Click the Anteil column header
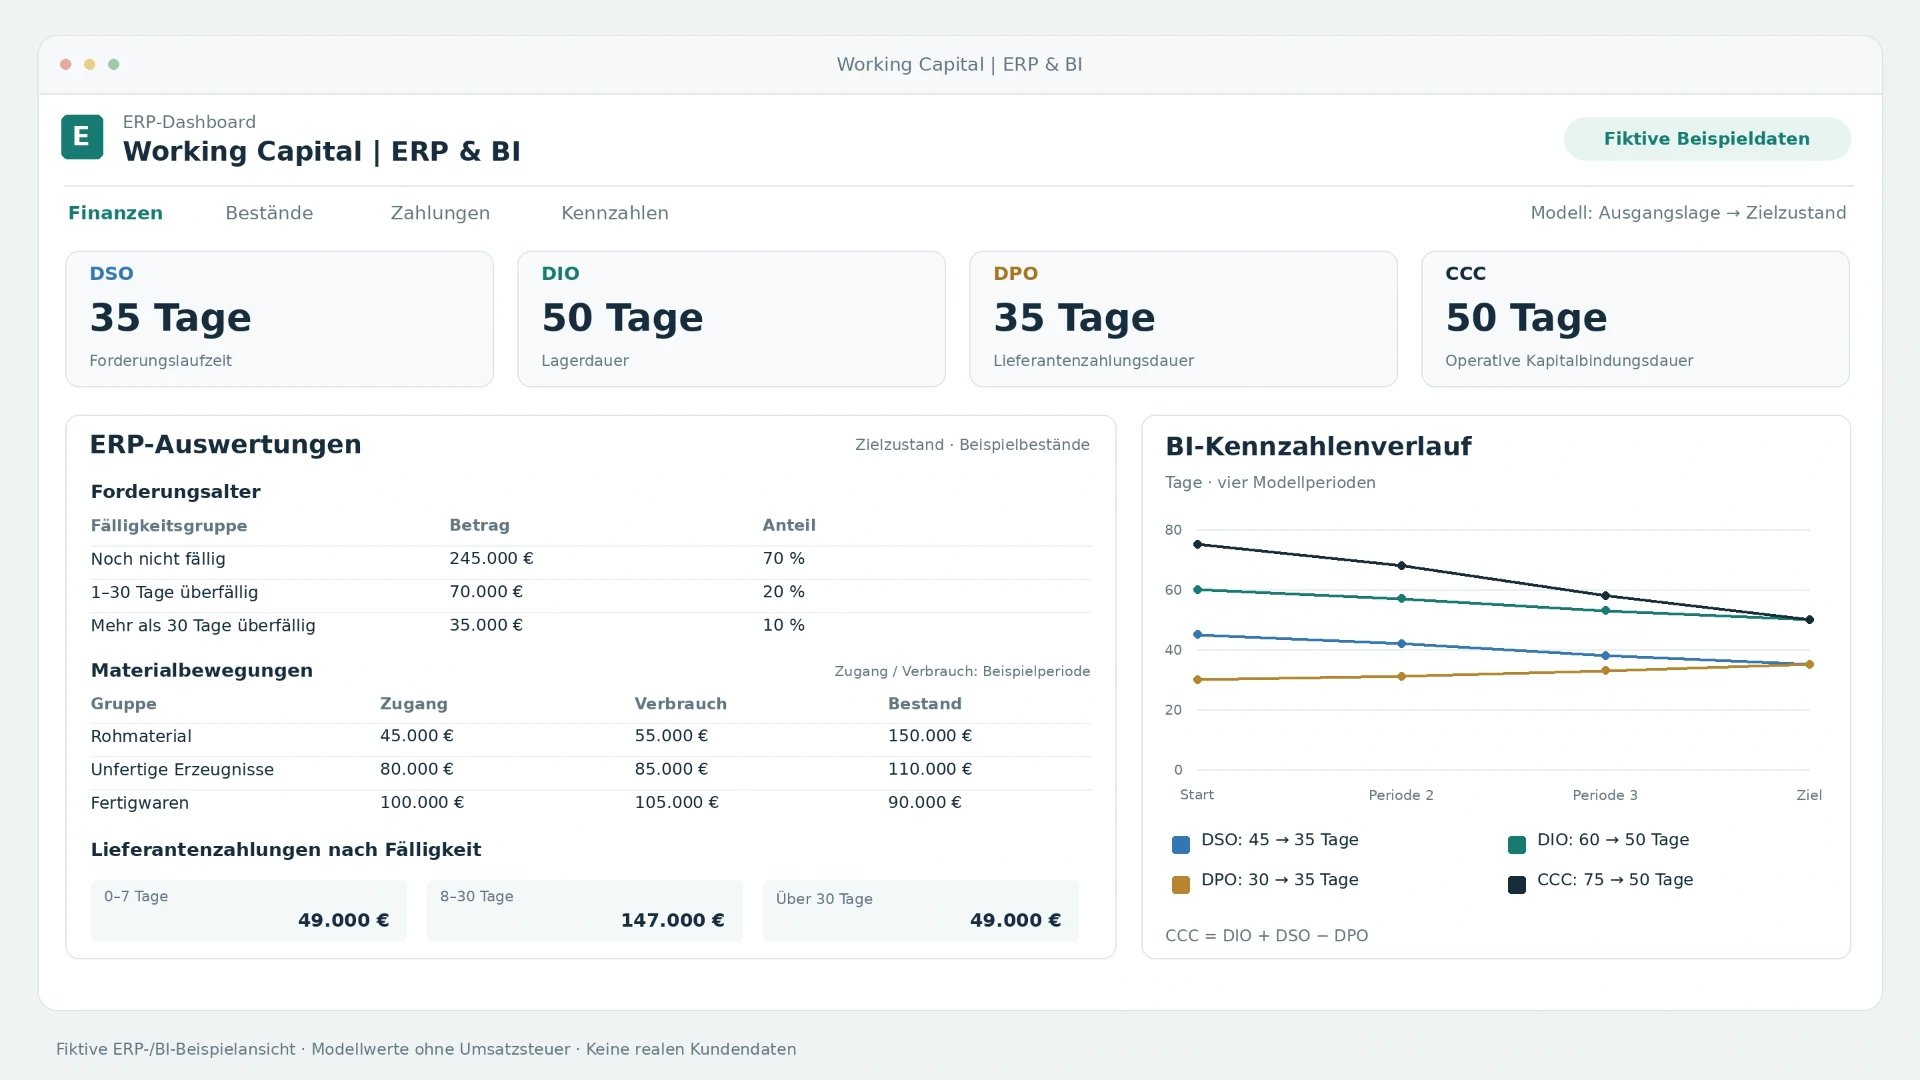 pos(789,526)
